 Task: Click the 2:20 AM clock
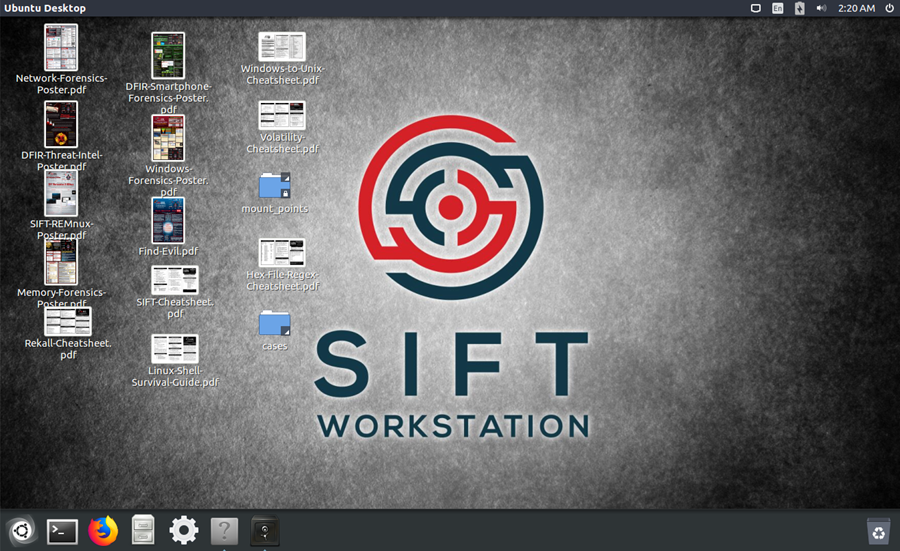coord(856,8)
